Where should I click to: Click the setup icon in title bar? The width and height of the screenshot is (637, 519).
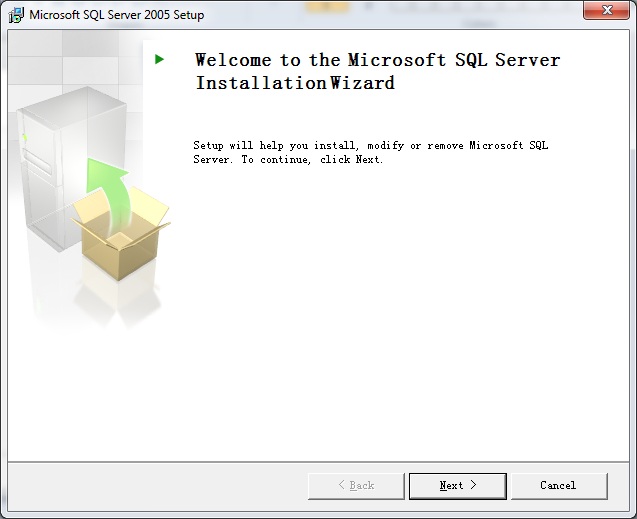16,15
